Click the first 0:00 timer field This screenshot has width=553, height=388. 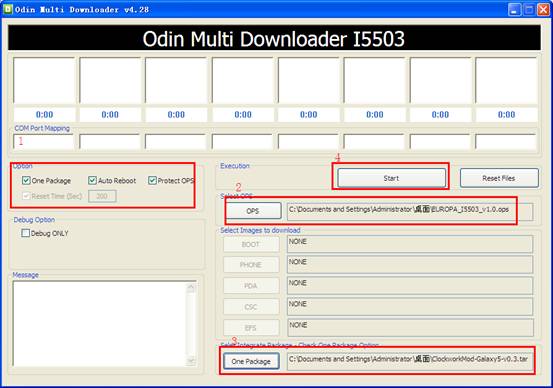(x=44, y=115)
